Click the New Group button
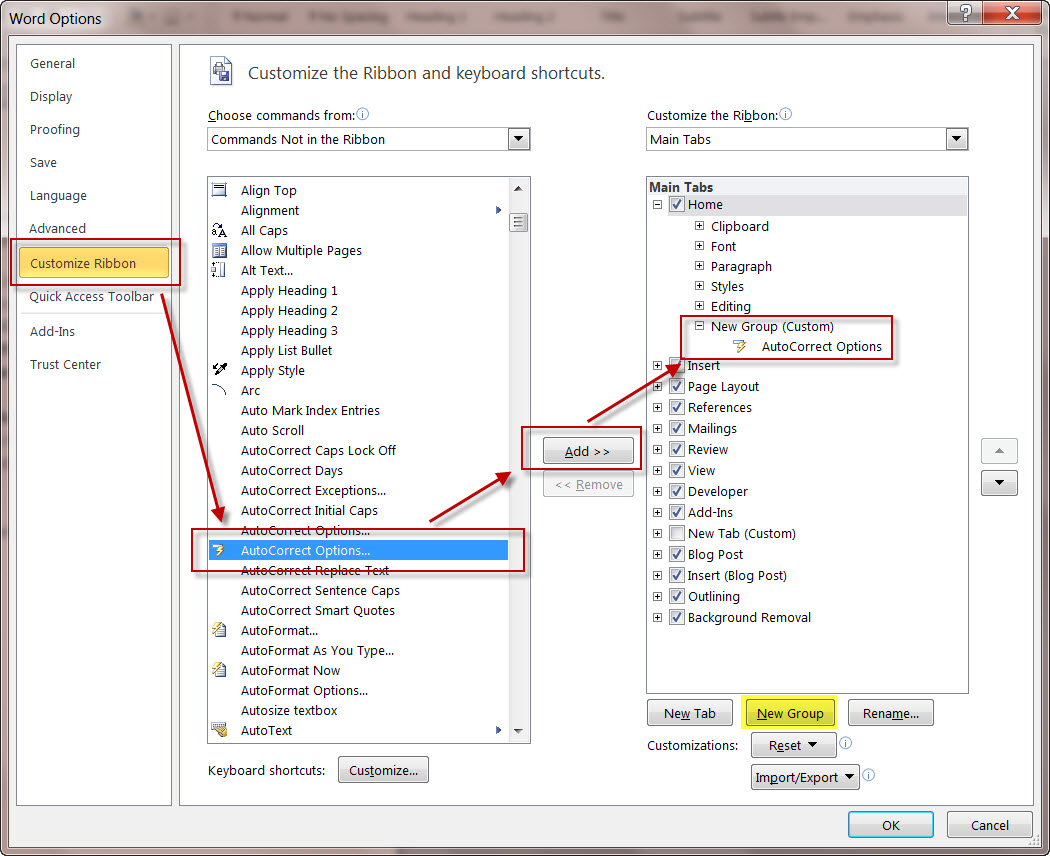 click(x=790, y=713)
